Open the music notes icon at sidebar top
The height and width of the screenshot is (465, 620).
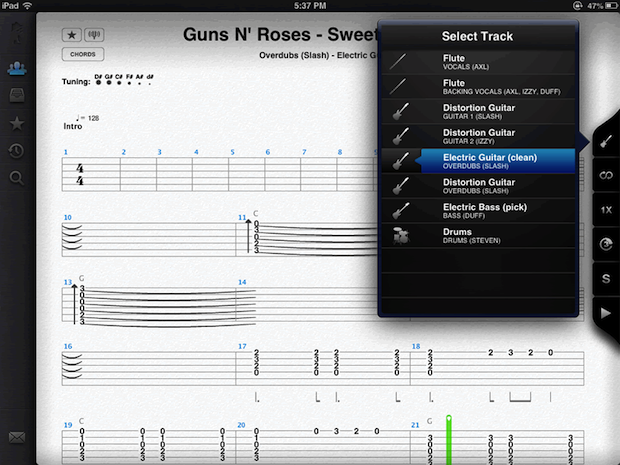(17, 34)
